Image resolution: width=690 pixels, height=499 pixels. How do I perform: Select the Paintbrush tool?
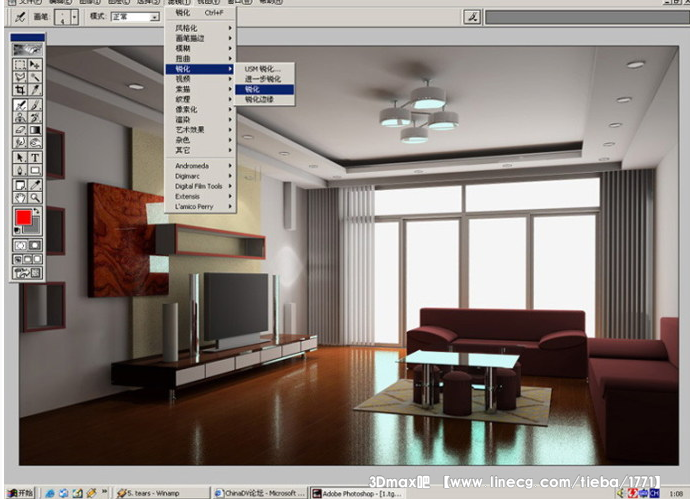[x=35, y=105]
